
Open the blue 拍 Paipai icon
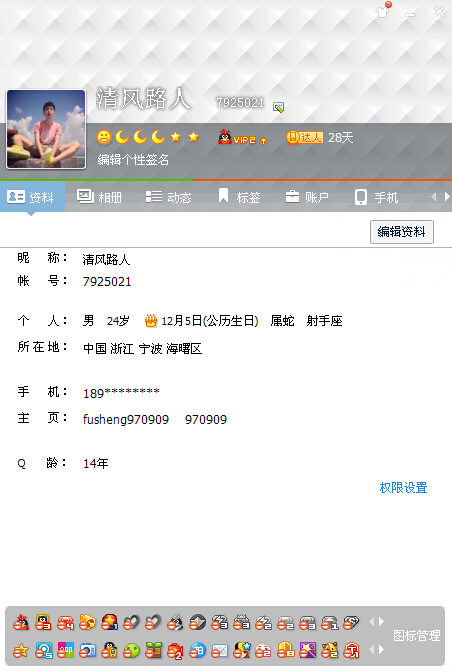click(x=198, y=651)
